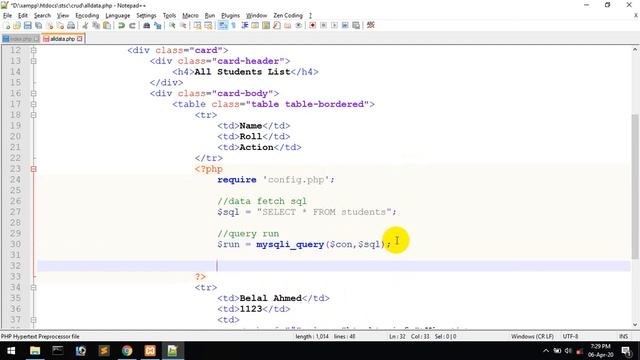Play back the recorded macro icon

click(x=334, y=25)
